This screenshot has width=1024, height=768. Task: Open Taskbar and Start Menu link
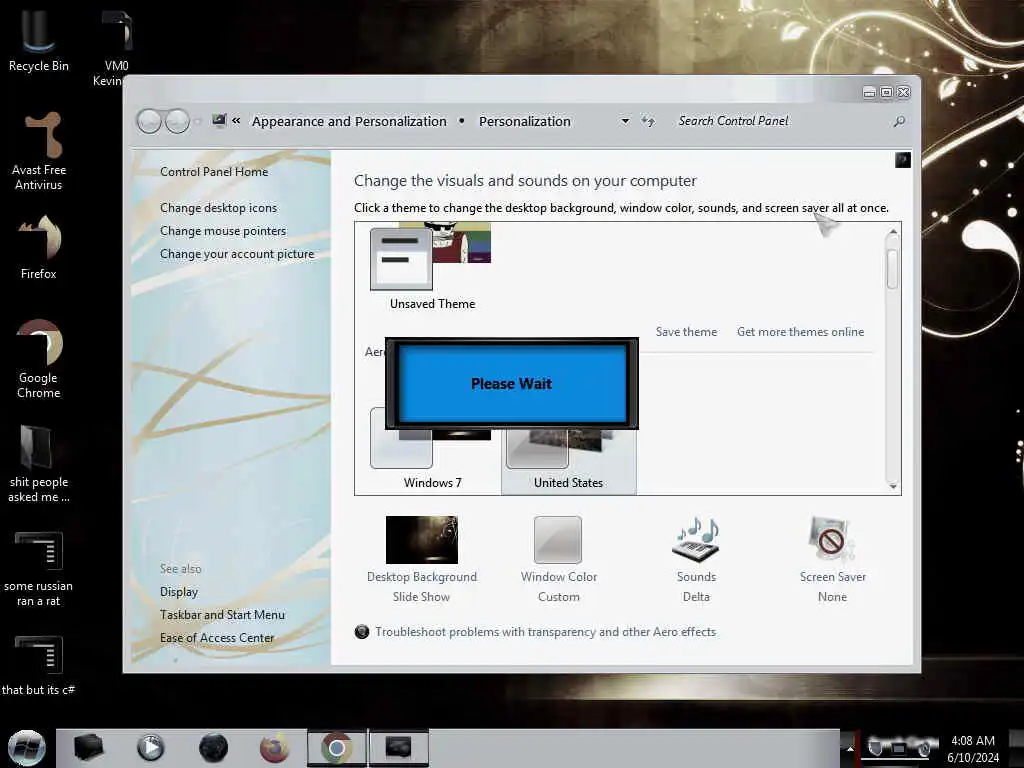point(222,615)
